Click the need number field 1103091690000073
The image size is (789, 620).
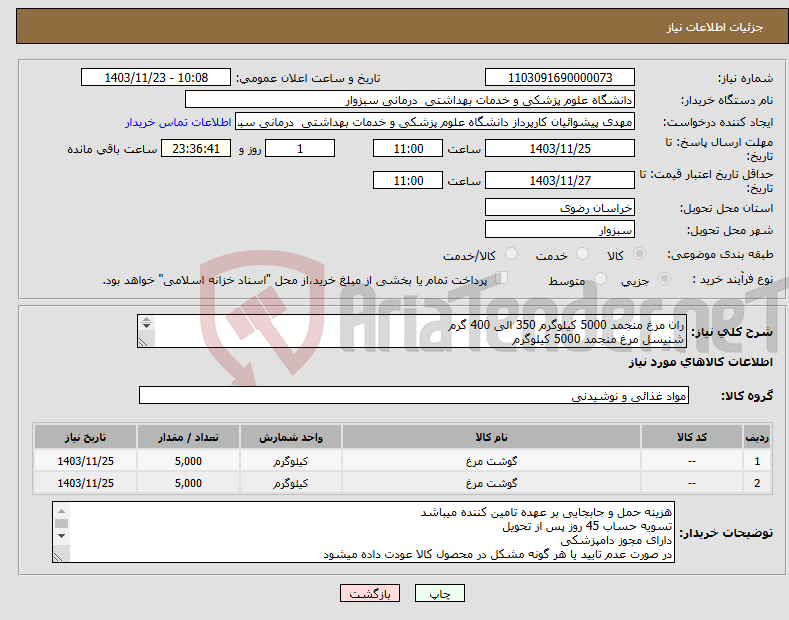tap(560, 78)
